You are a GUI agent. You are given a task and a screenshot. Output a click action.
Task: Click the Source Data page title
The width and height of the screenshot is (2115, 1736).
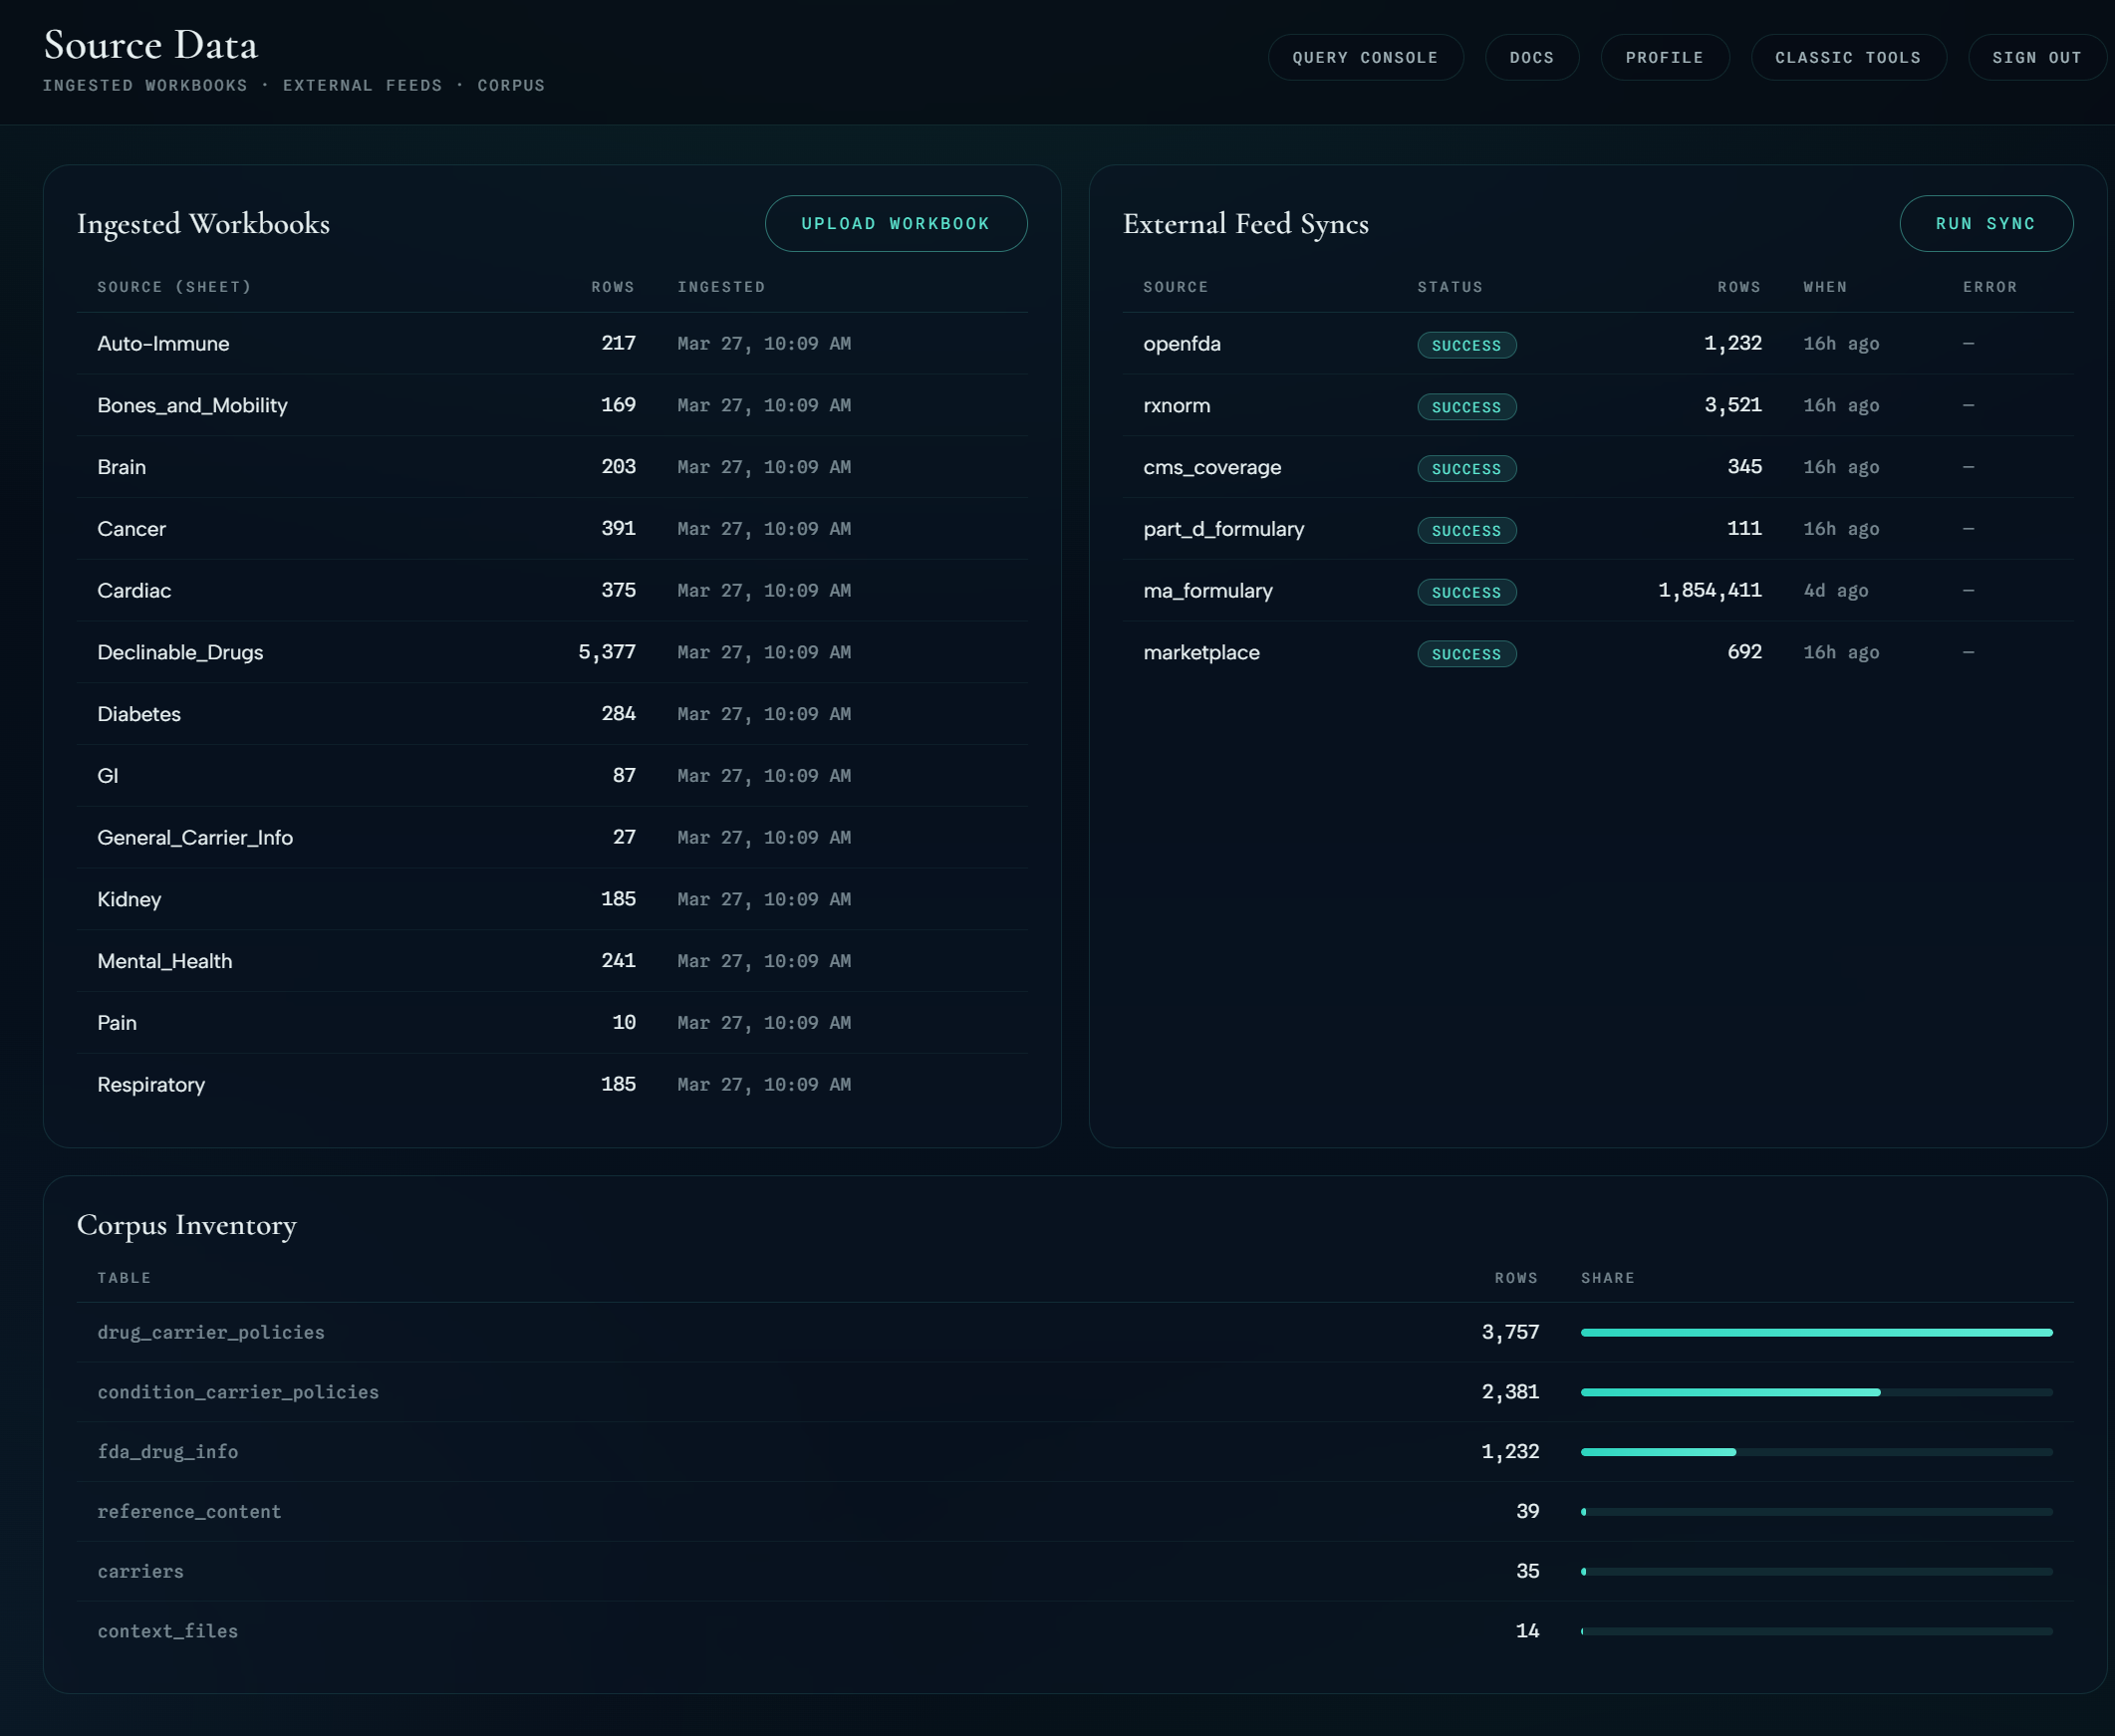click(151, 45)
